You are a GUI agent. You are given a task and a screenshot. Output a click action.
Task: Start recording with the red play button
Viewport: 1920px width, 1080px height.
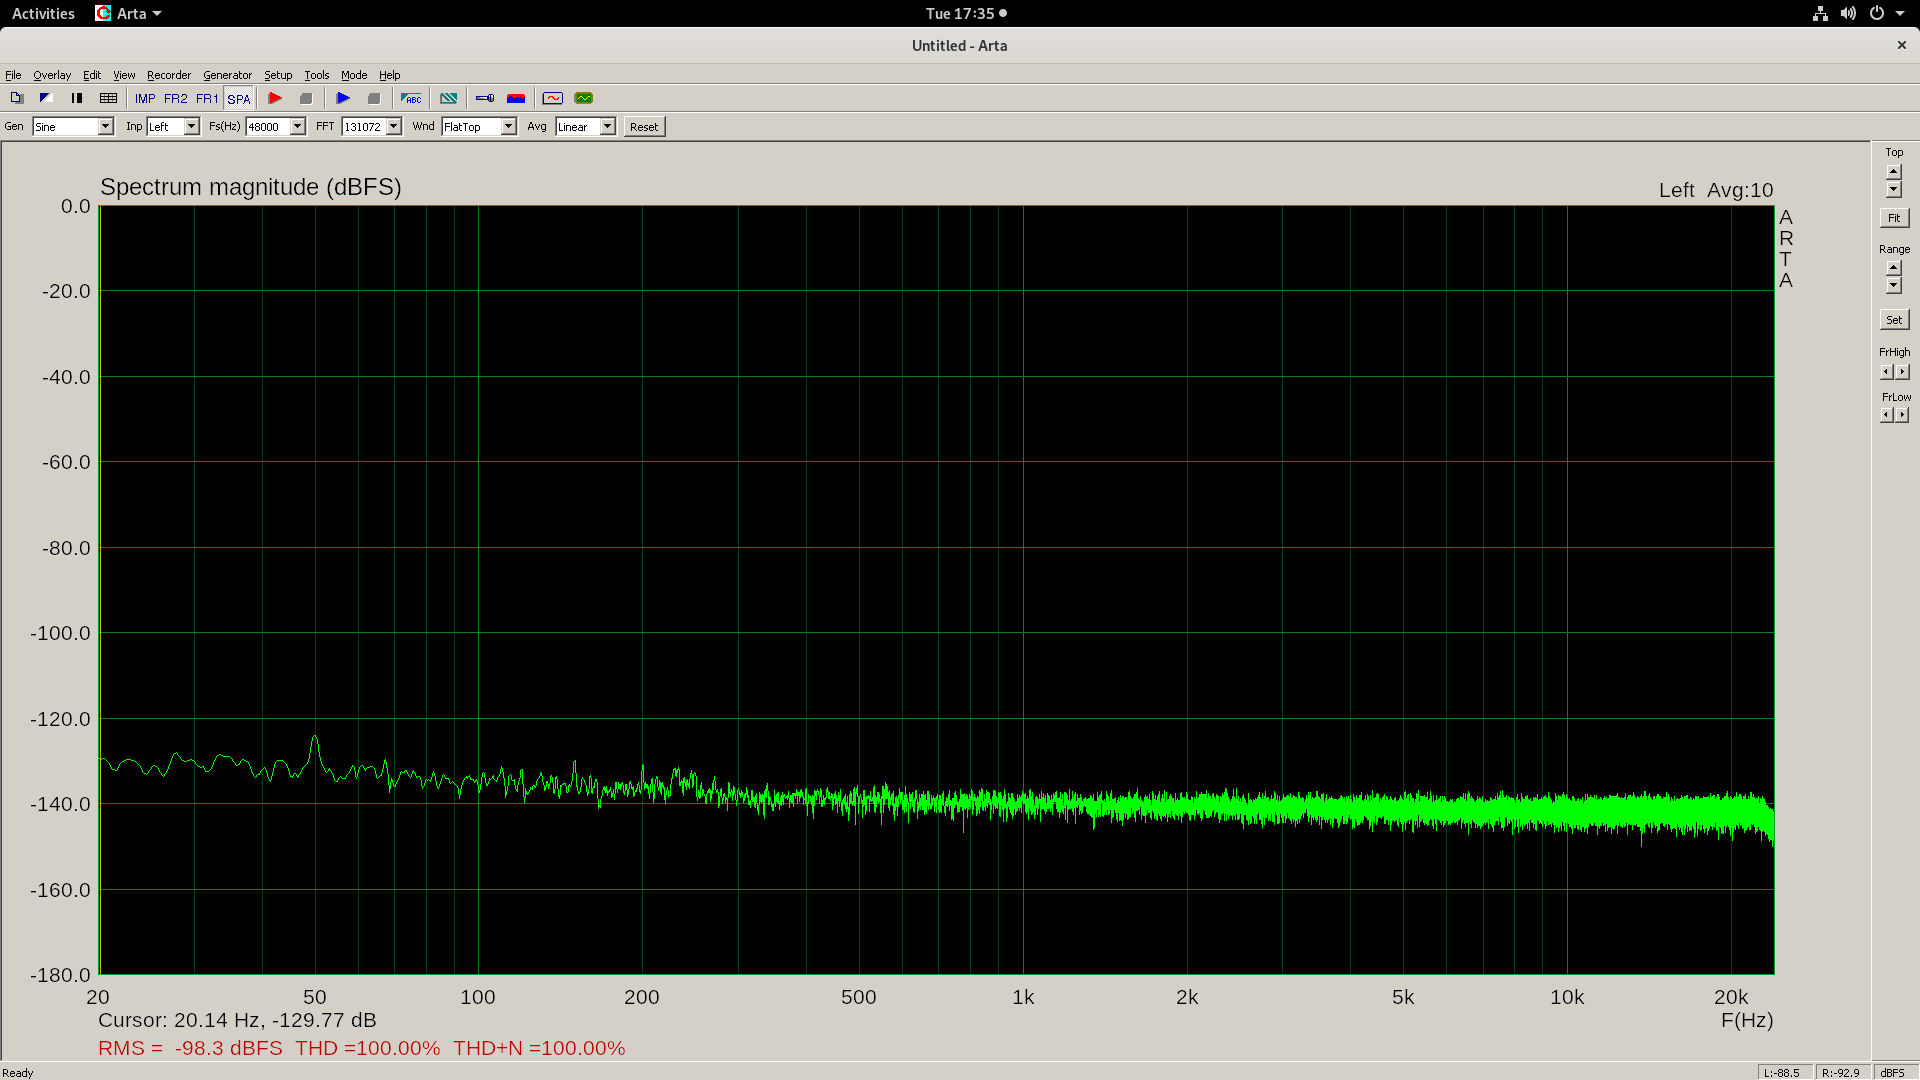[x=275, y=98]
